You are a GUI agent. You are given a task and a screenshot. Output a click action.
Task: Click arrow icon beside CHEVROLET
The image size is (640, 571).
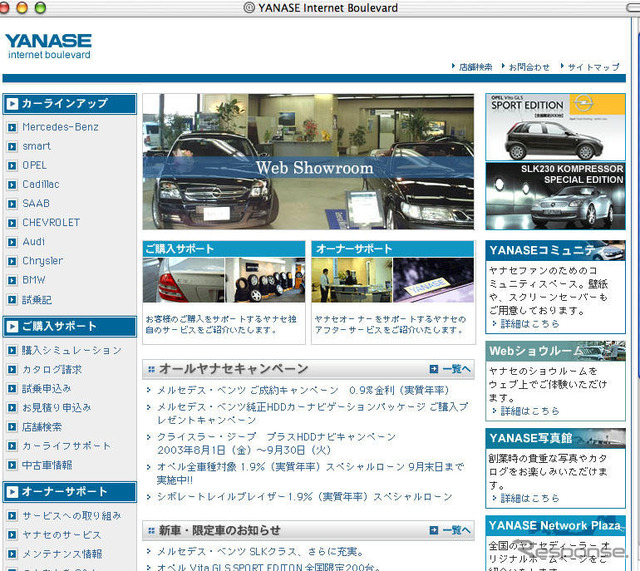point(12,223)
